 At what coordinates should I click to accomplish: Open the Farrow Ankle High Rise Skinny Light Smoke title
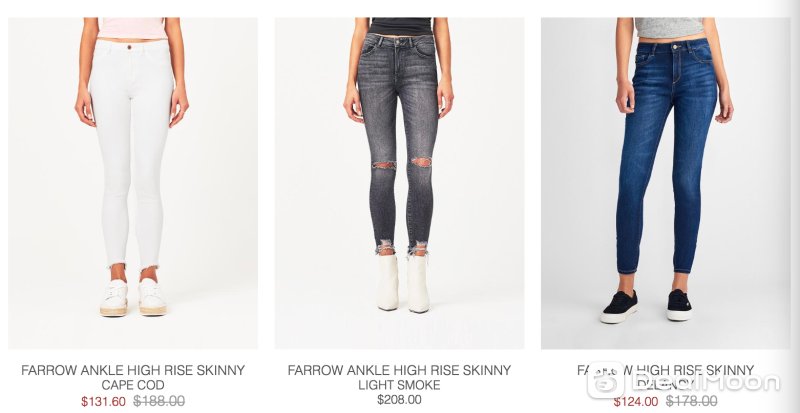pos(399,377)
